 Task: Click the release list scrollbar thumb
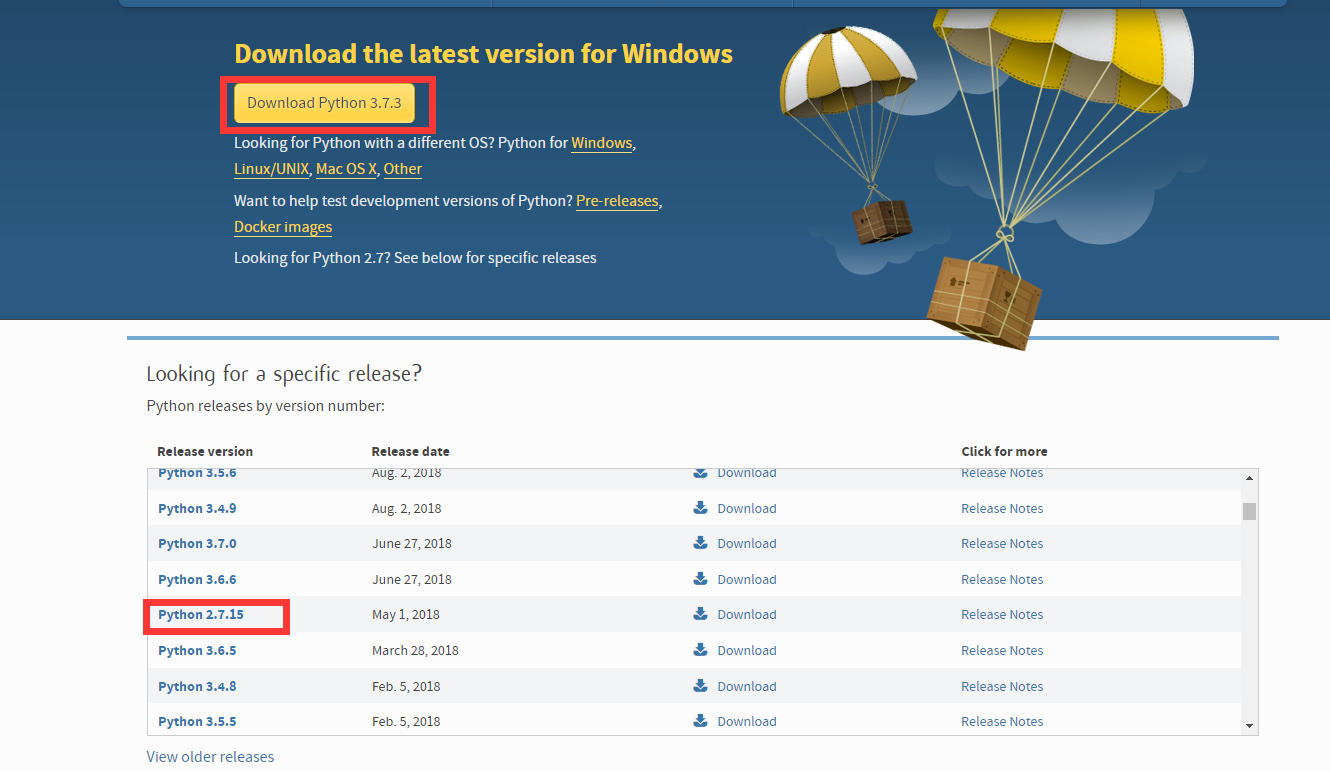(x=1249, y=511)
